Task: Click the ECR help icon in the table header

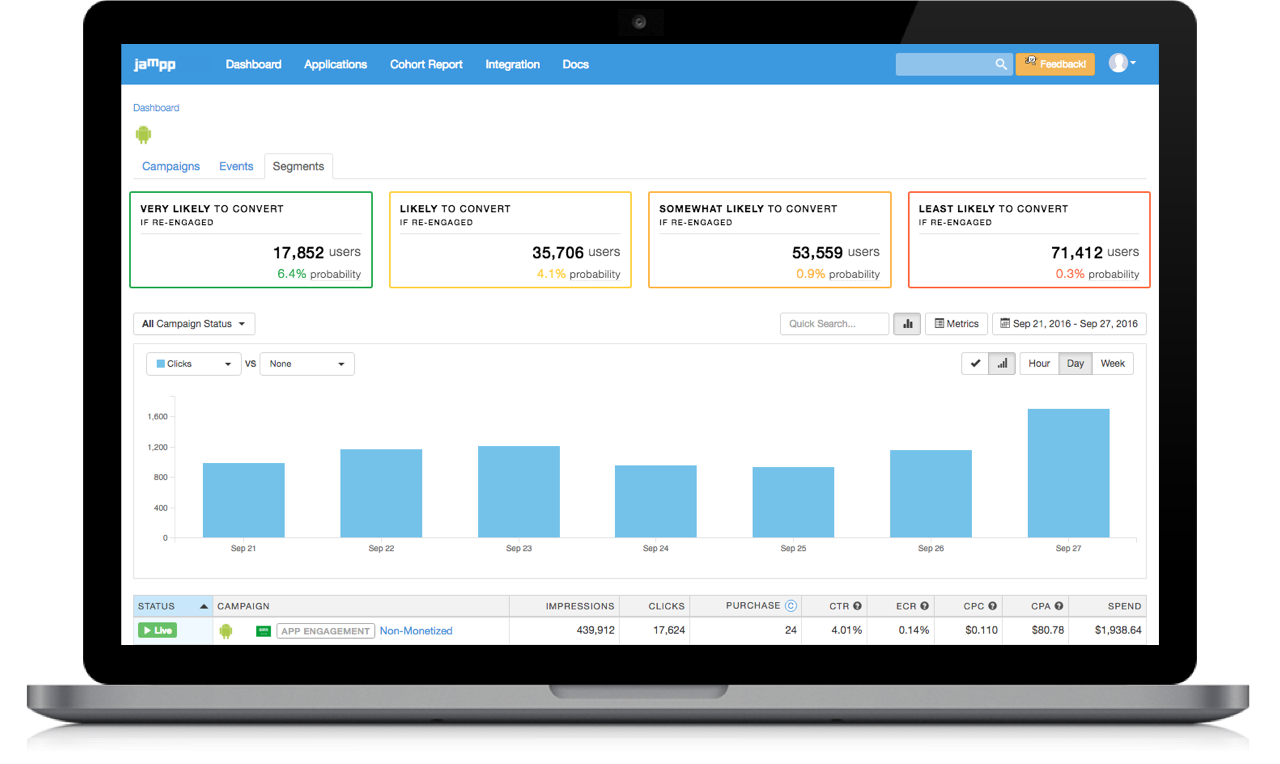Action: pyautogui.click(x=924, y=606)
